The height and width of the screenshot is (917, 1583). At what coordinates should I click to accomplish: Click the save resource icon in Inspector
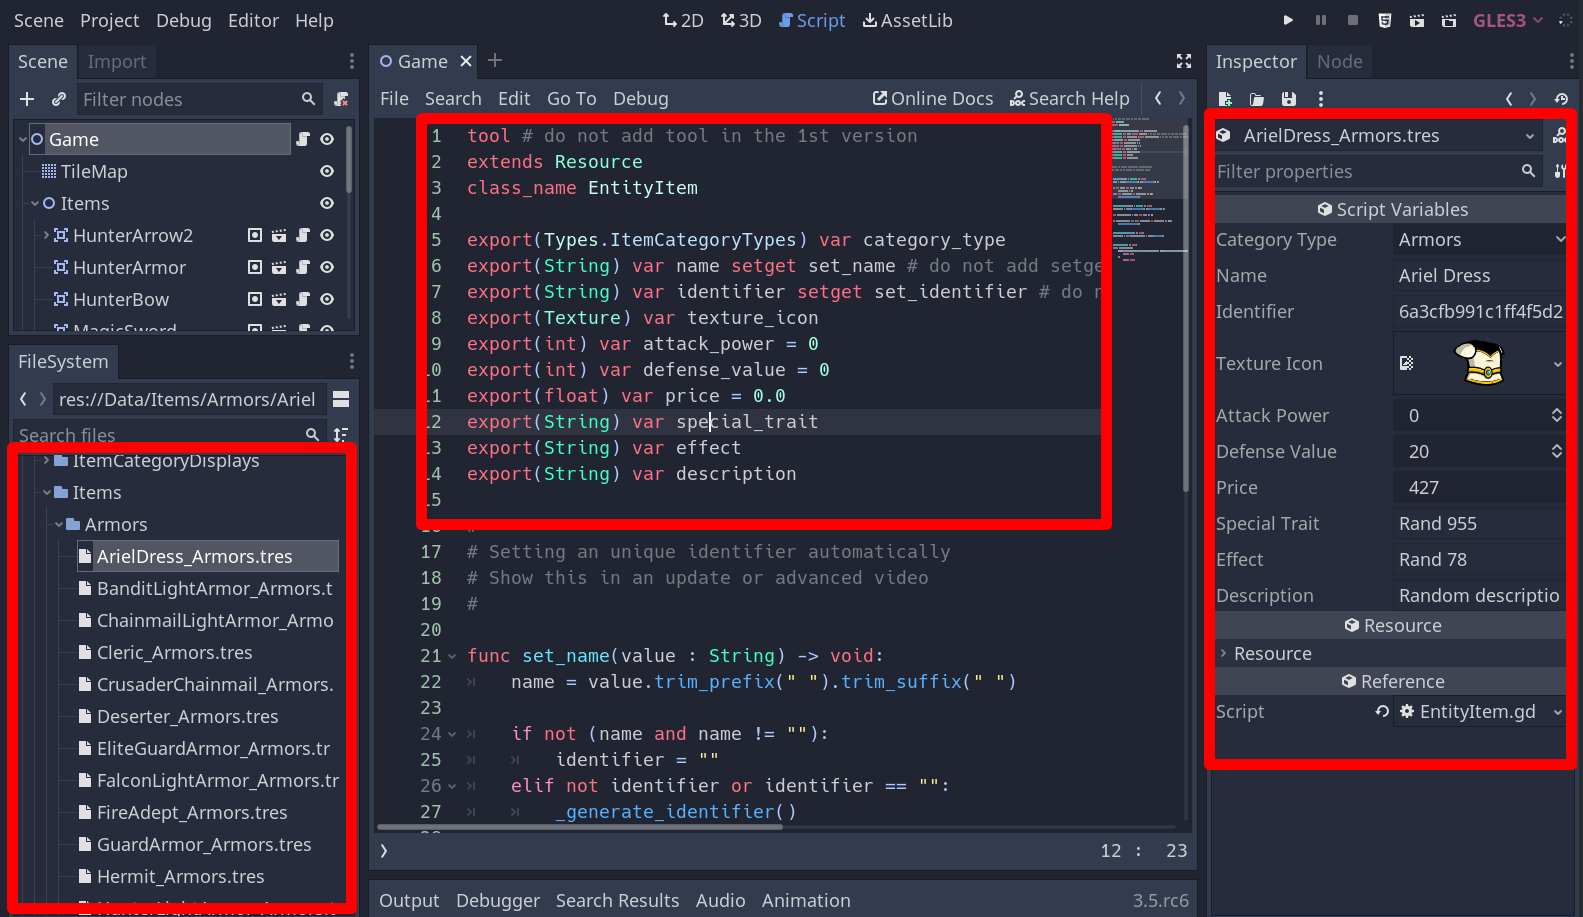tap(1289, 99)
